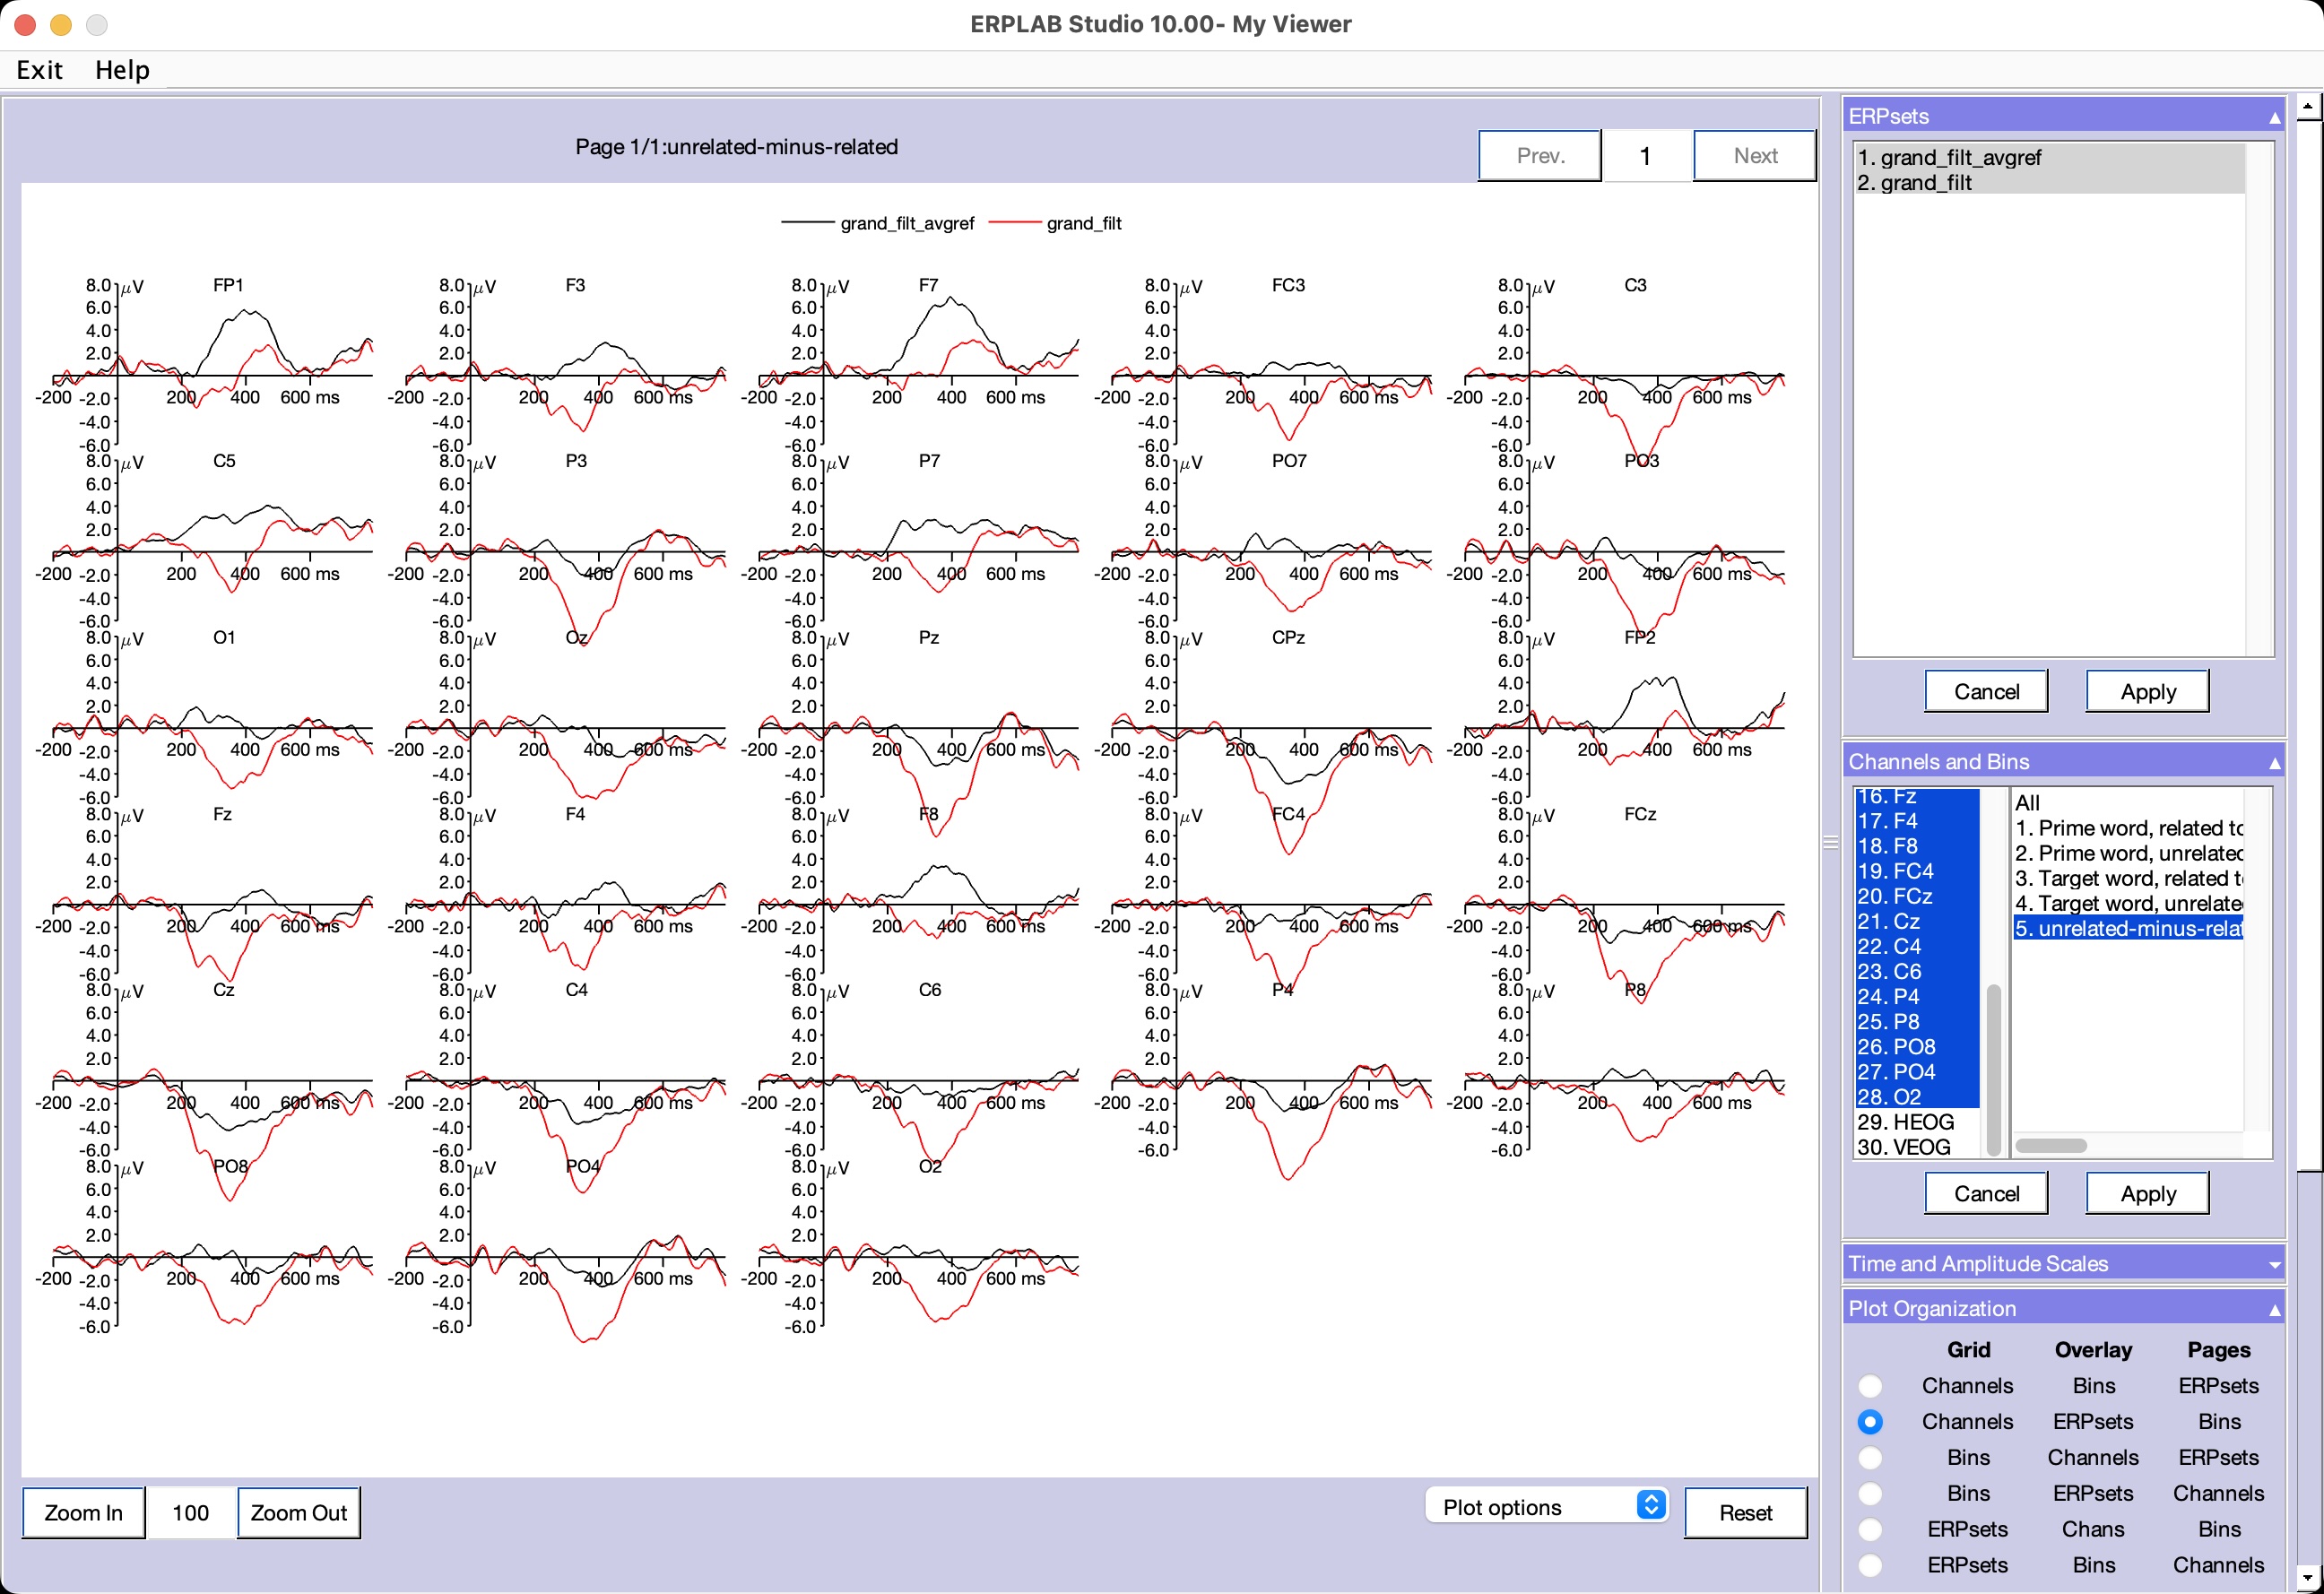Apply the Channels and Bins changes
This screenshot has width=2324, height=1594.
2148,1194
